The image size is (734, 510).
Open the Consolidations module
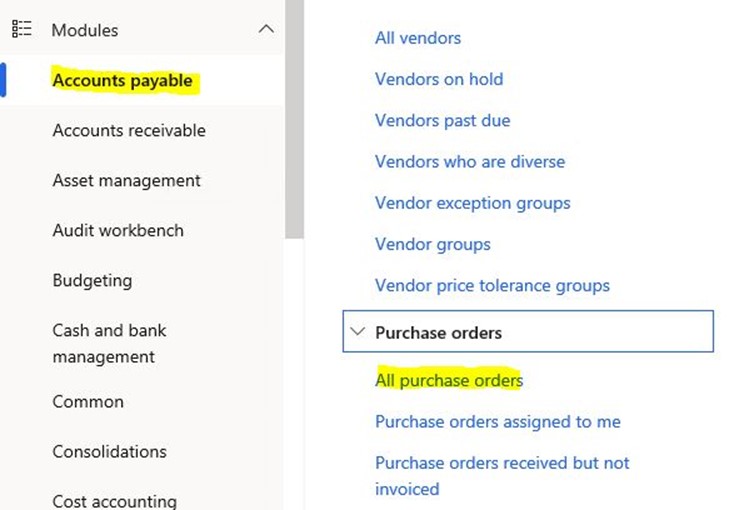tap(109, 451)
